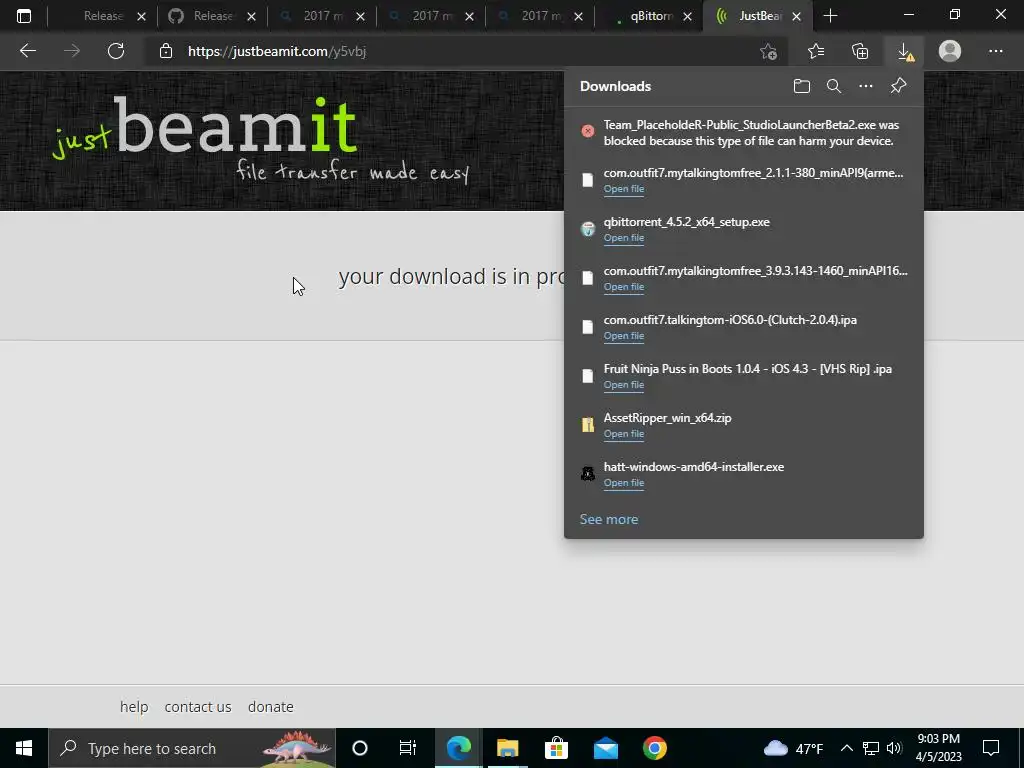Screen dimensions: 1024x768
Task: Open file for AssetRipper_win_x64.zip
Action: 624,434
